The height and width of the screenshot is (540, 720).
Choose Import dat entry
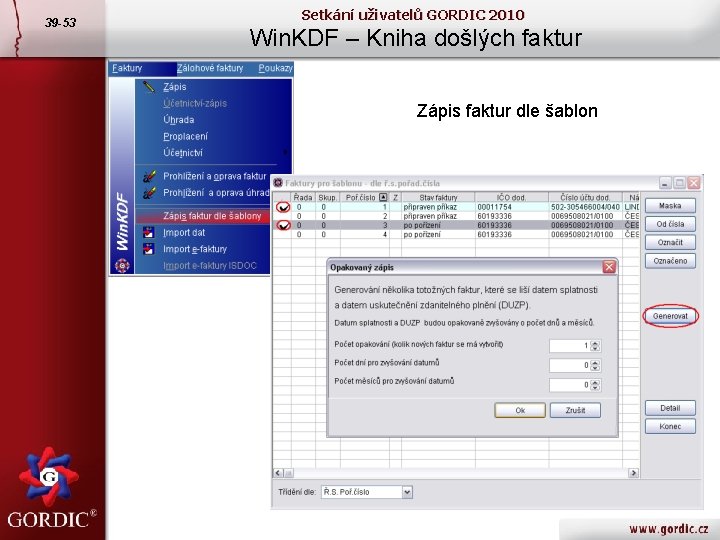click(x=184, y=233)
